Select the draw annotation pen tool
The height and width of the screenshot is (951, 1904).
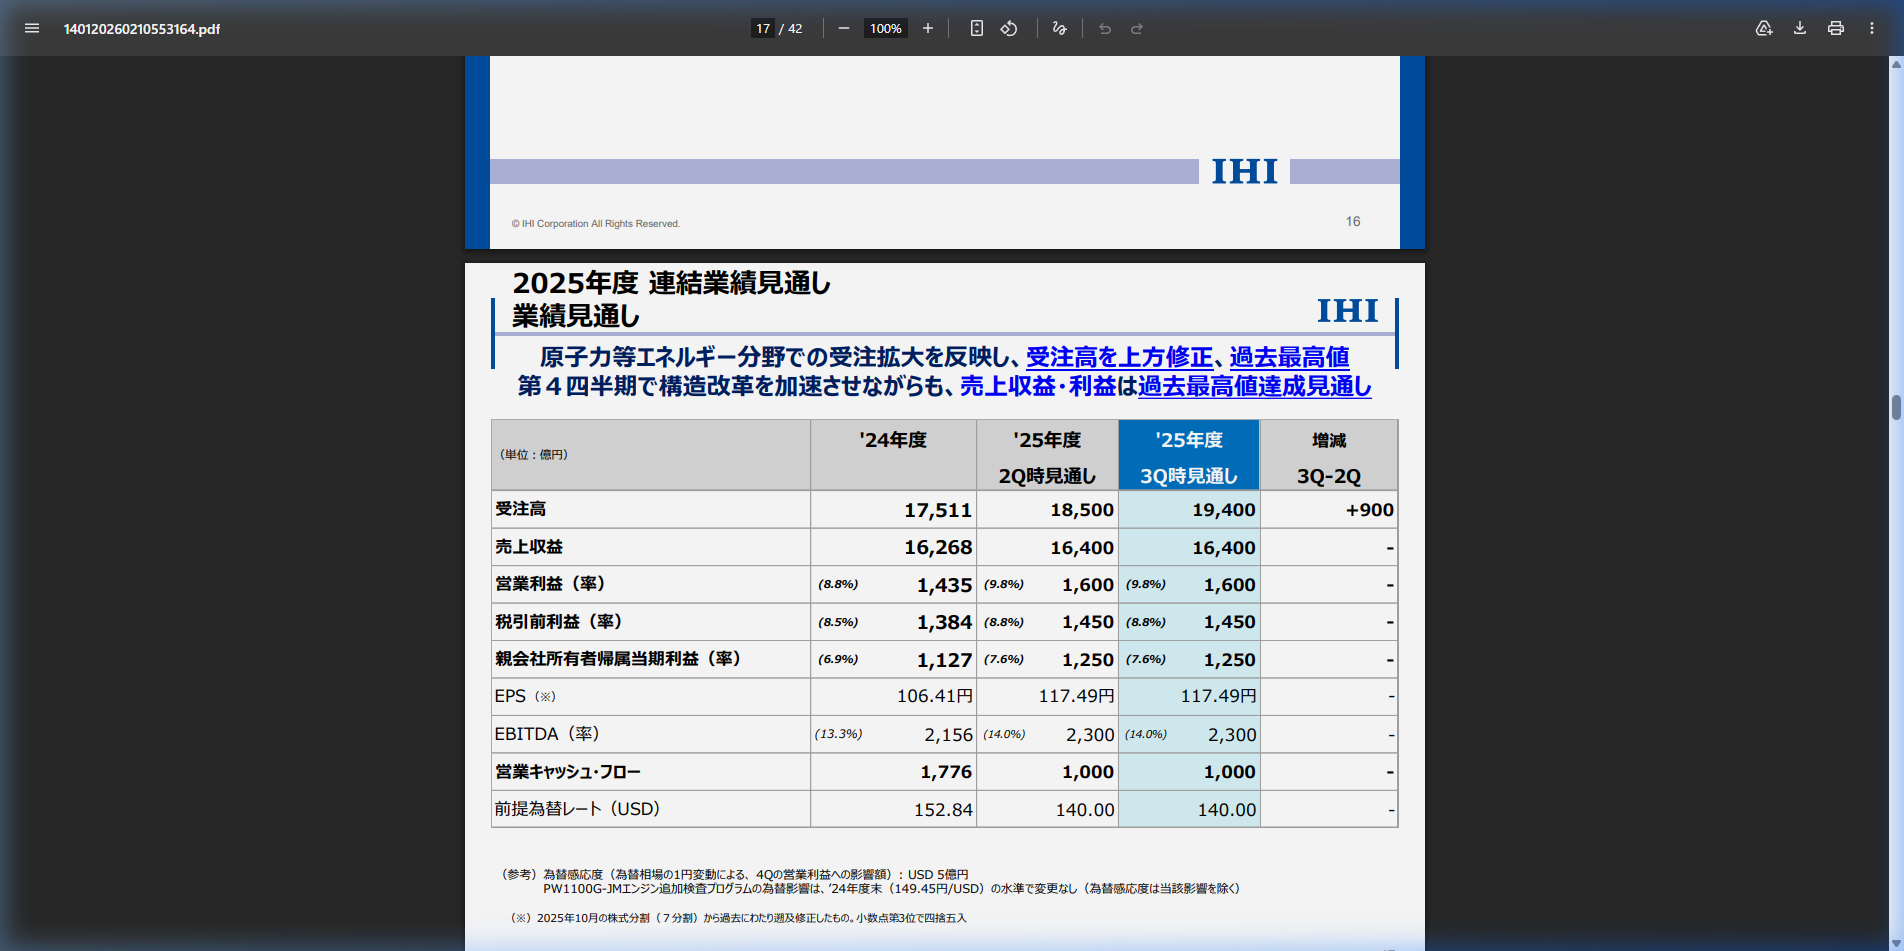click(x=1059, y=28)
